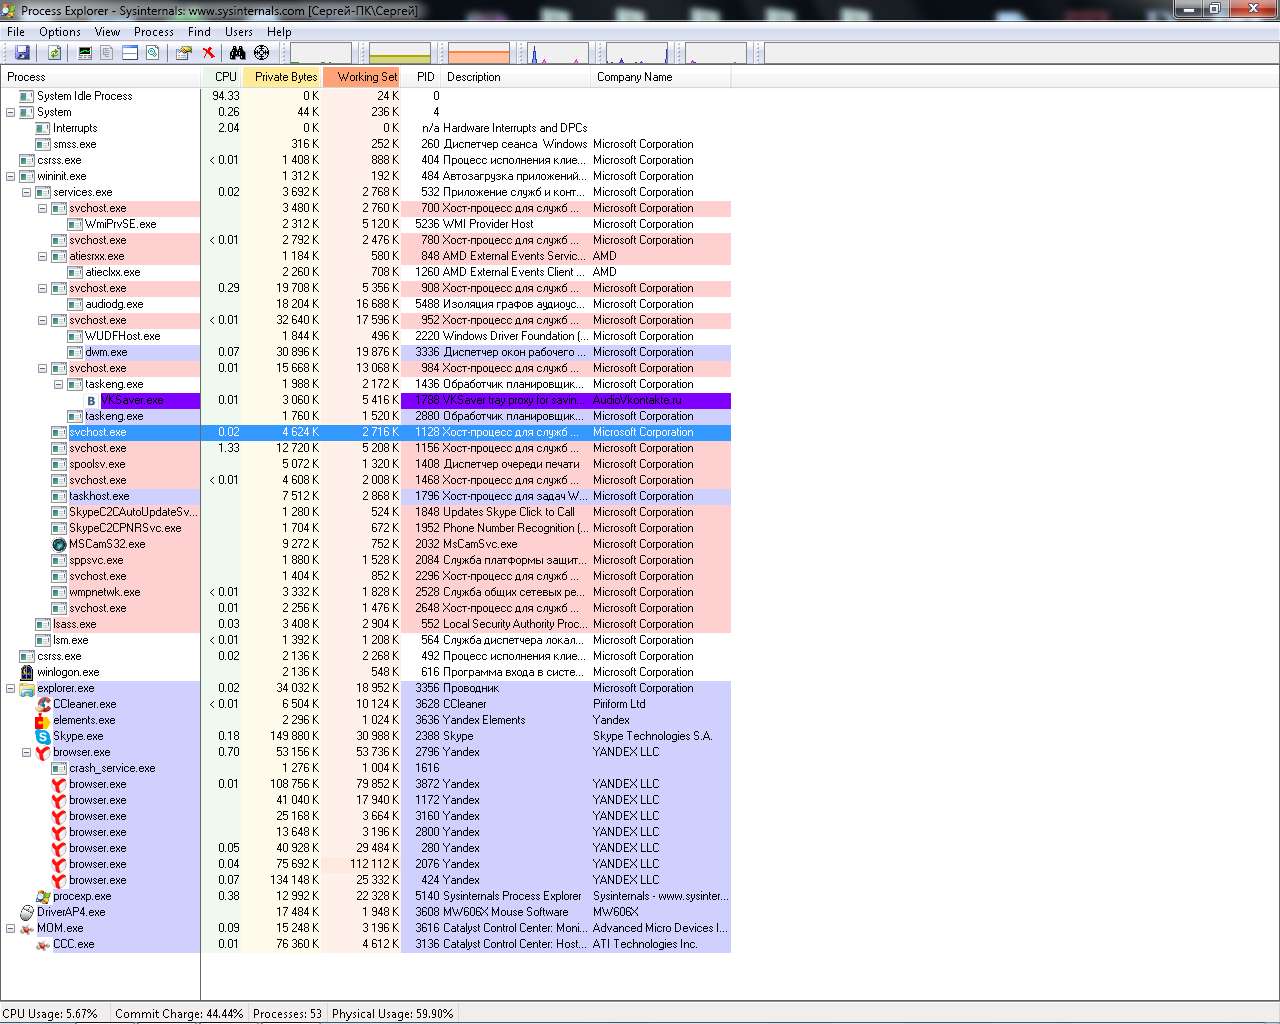Click the CCC.exe Catalyst icon

coord(43,944)
